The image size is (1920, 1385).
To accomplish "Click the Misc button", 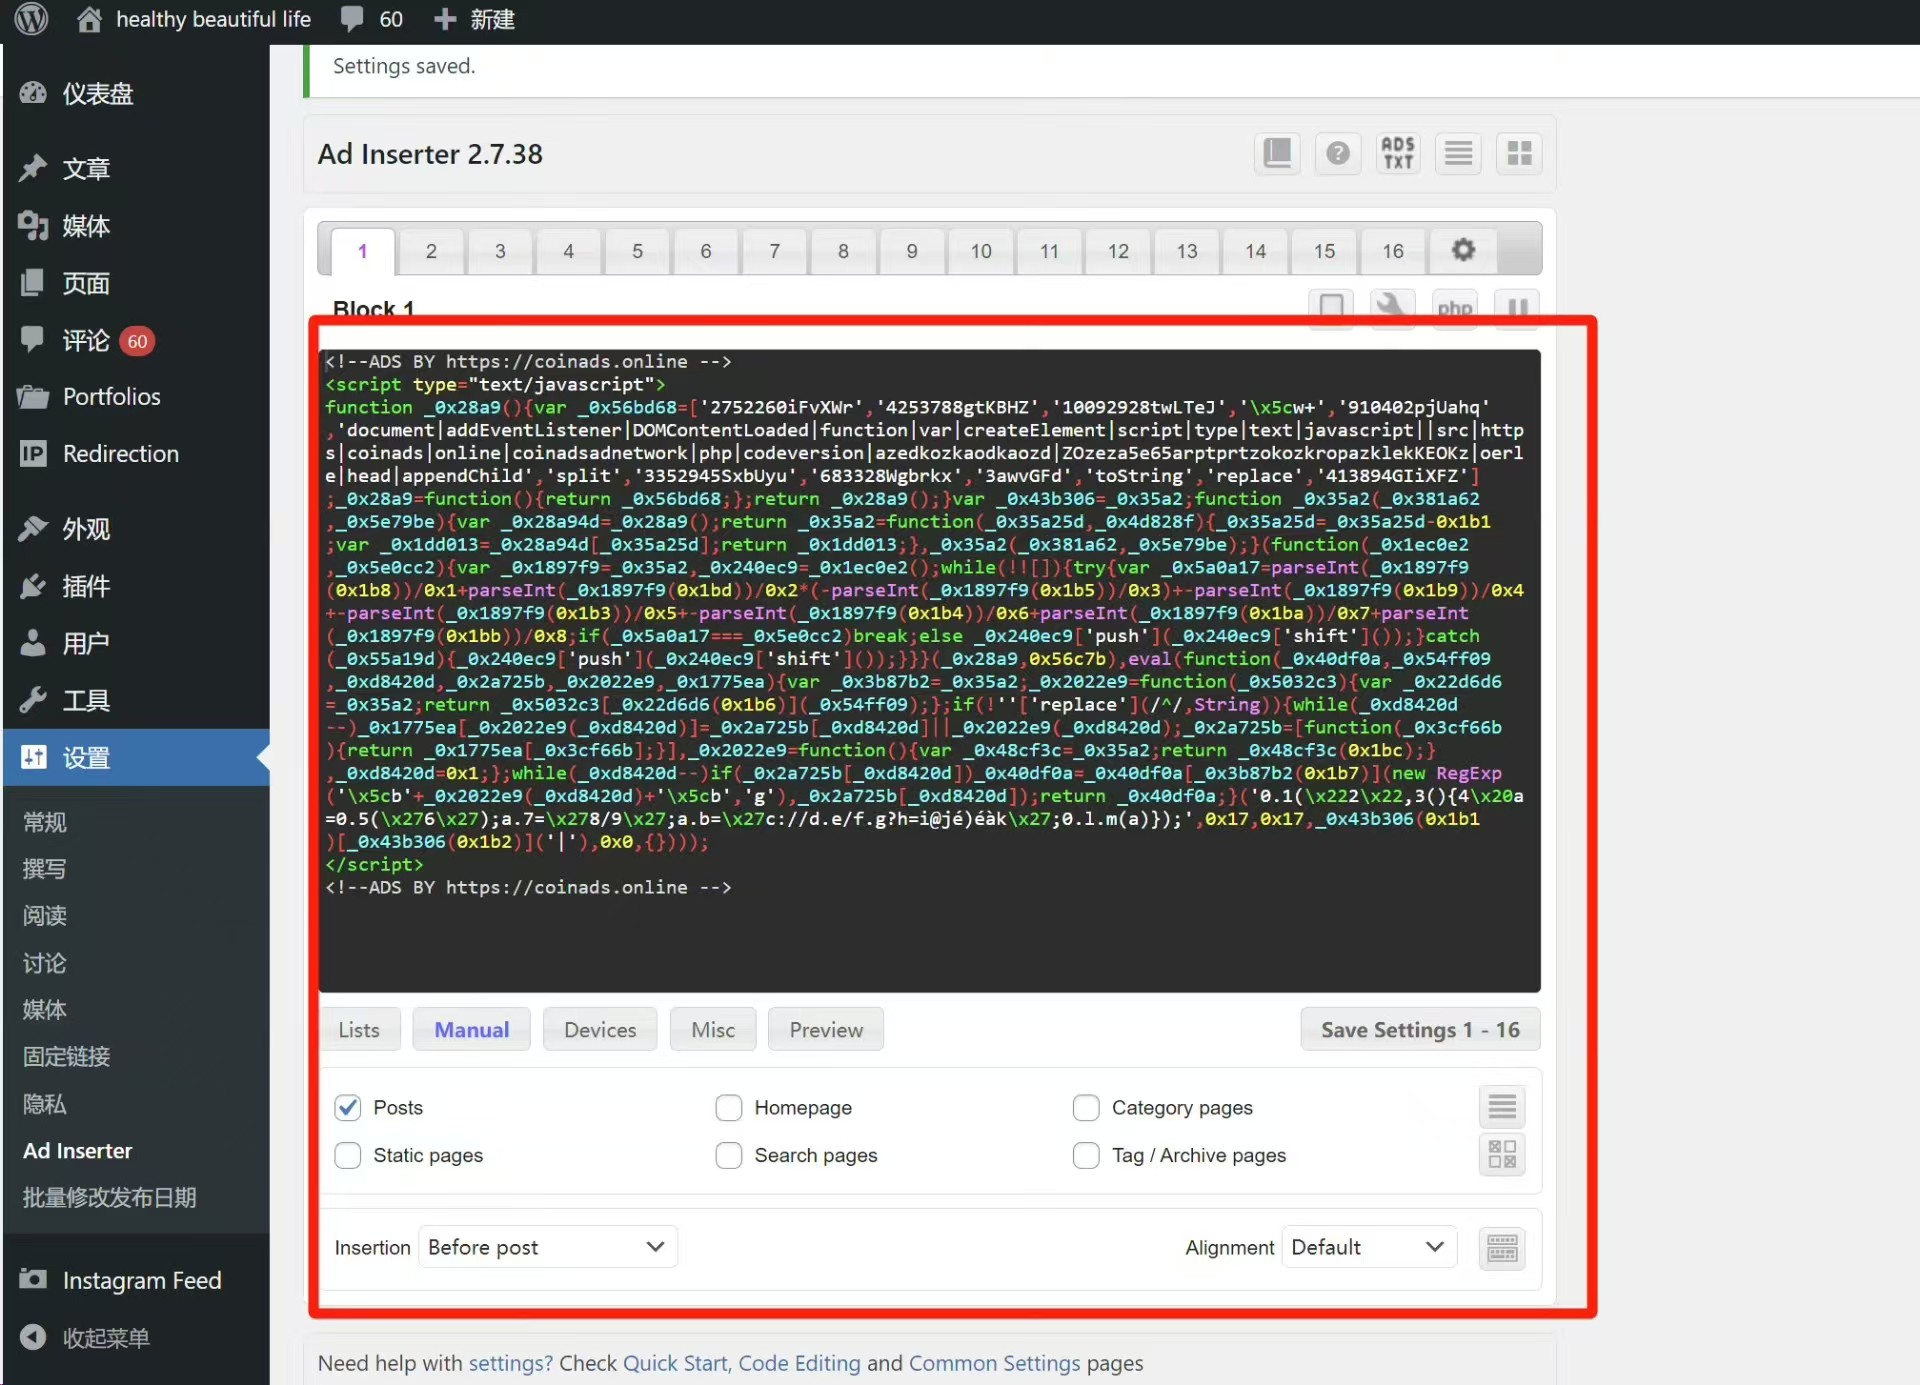I will point(713,1030).
